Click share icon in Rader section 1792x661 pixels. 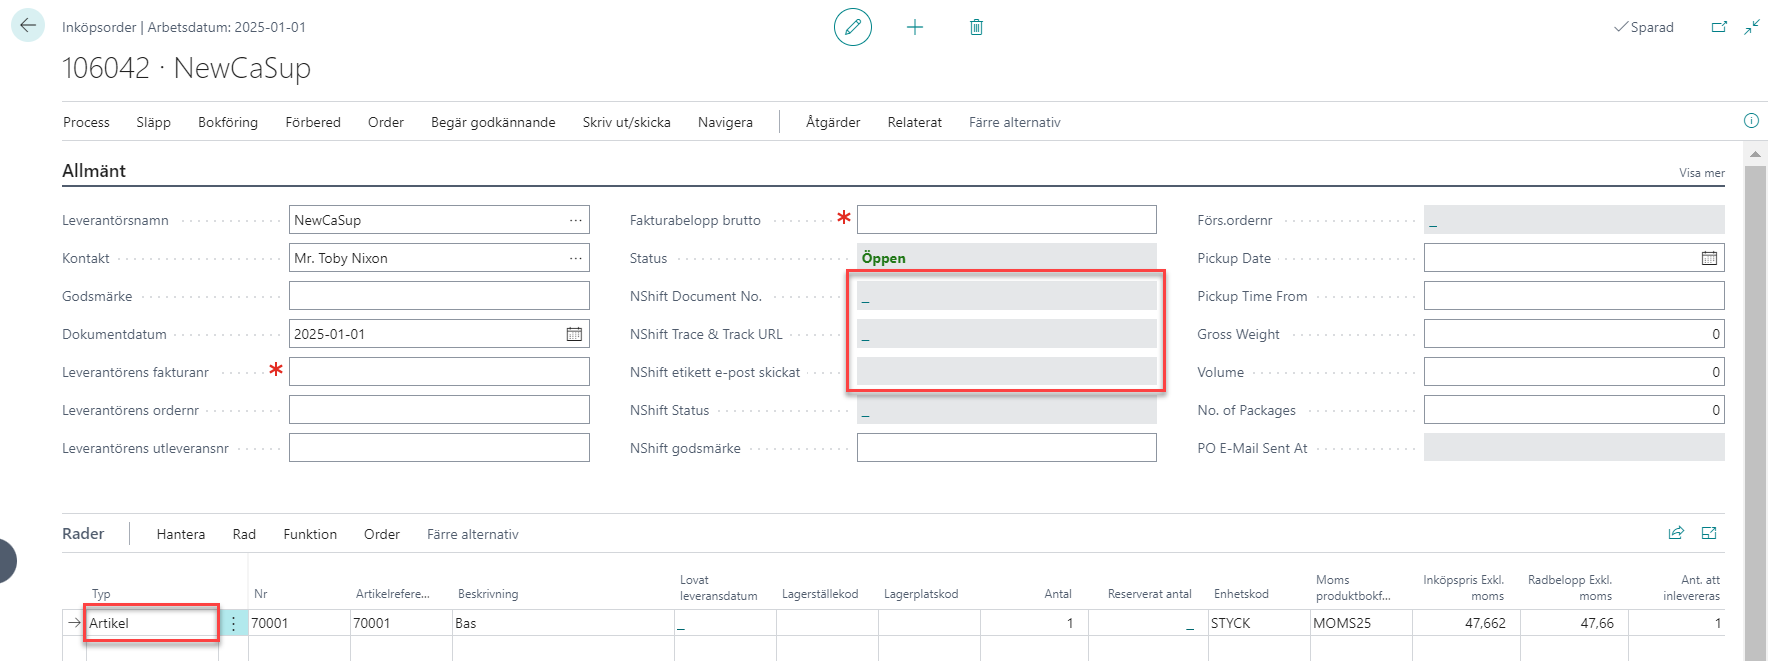[1676, 533]
